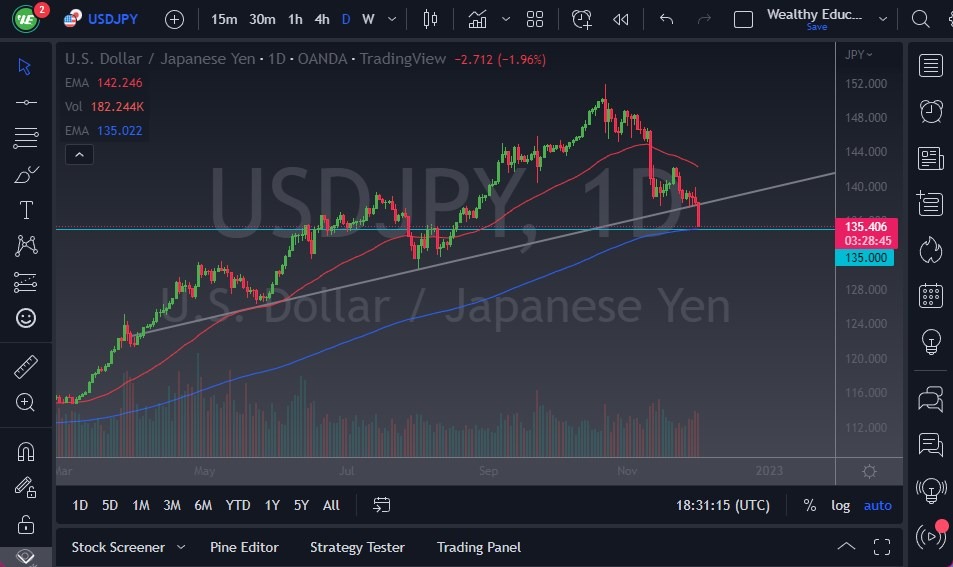Open the Strategy Tester tab
Image resolution: width=953 pixels, height=567 pixels.
(357, 547)
